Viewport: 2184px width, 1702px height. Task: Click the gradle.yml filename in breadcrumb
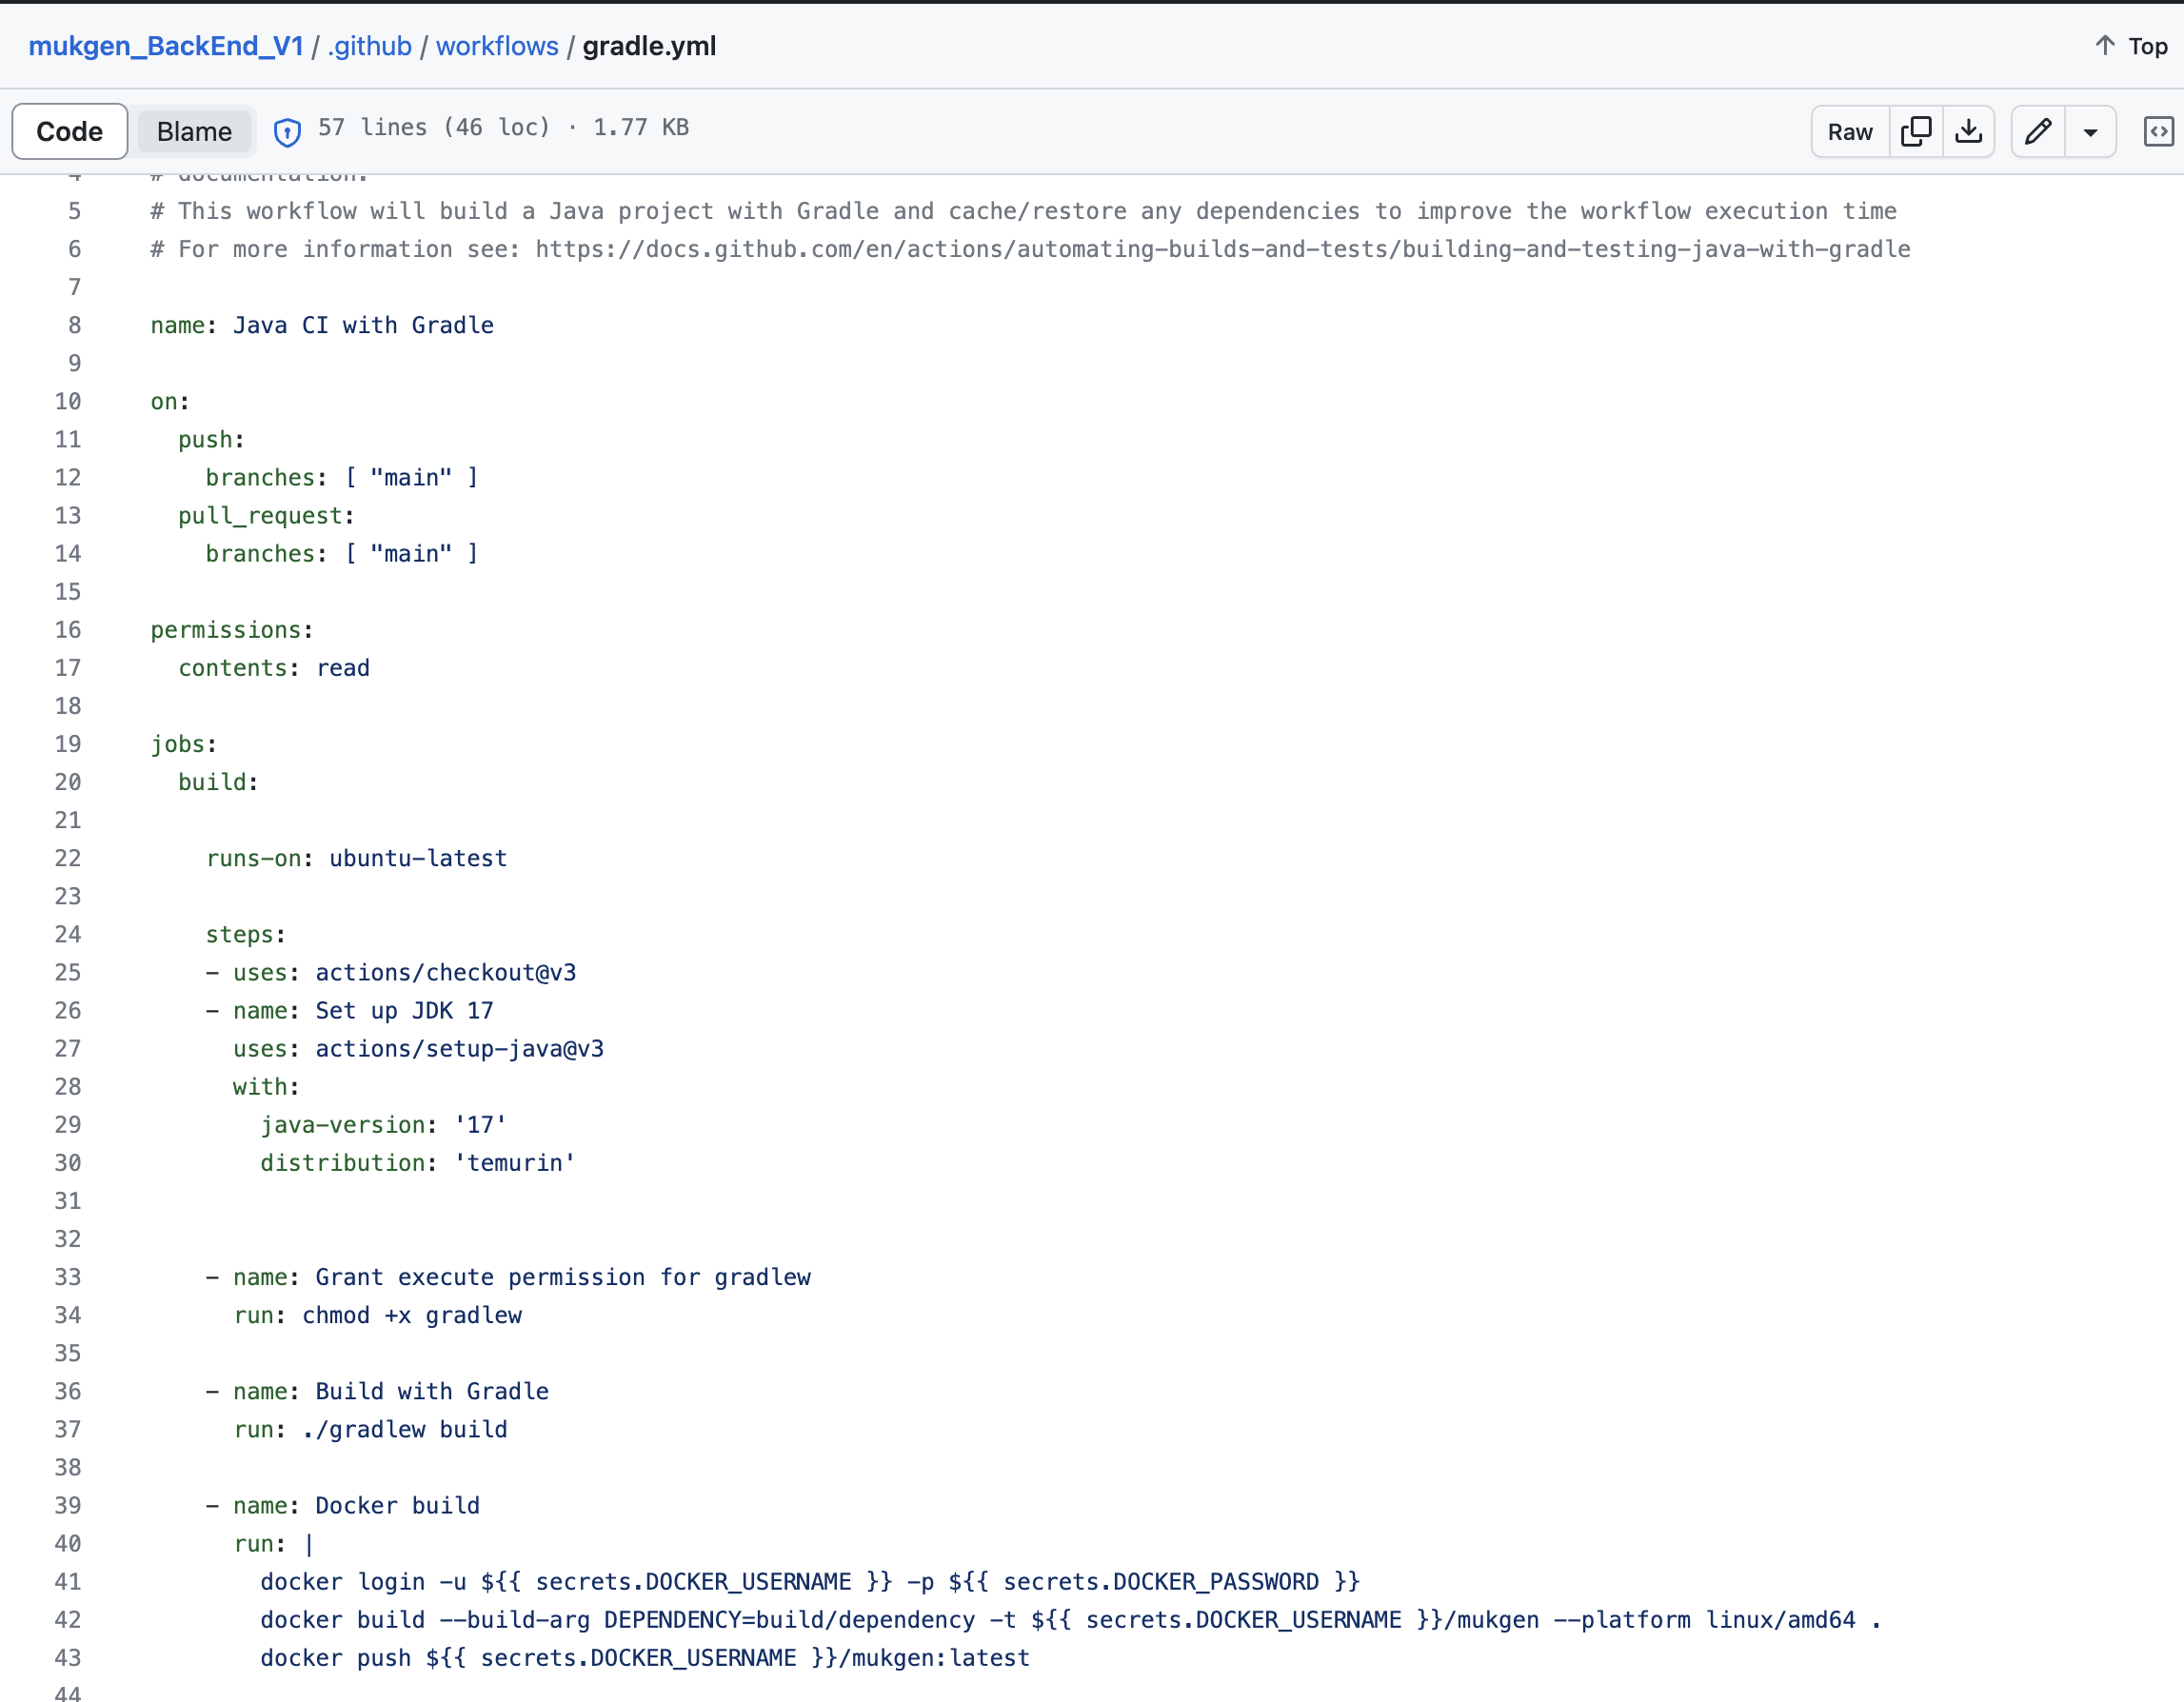pyautogui.click(x=649, y=46)
